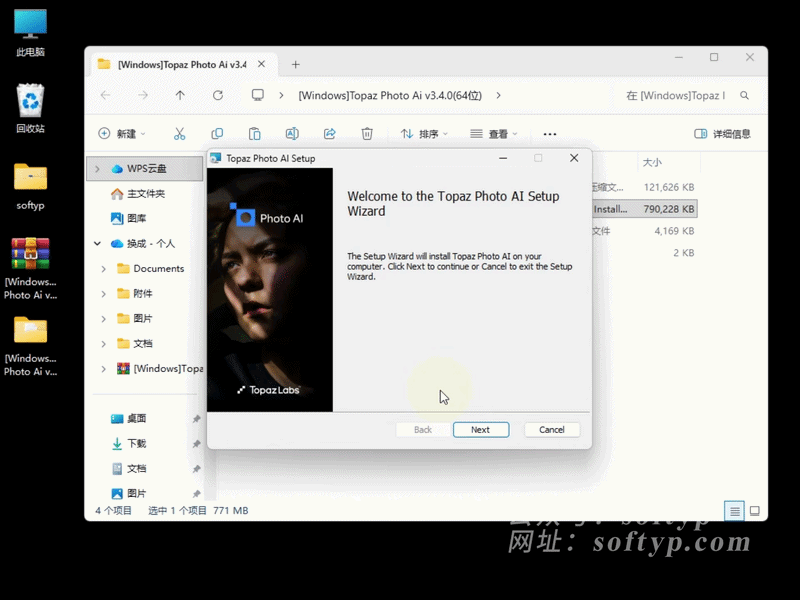Image resolution: width=800 pixels, height=600 pixels.
Task: Open 此电脑 desktop icon
Action: coord(30,34)
